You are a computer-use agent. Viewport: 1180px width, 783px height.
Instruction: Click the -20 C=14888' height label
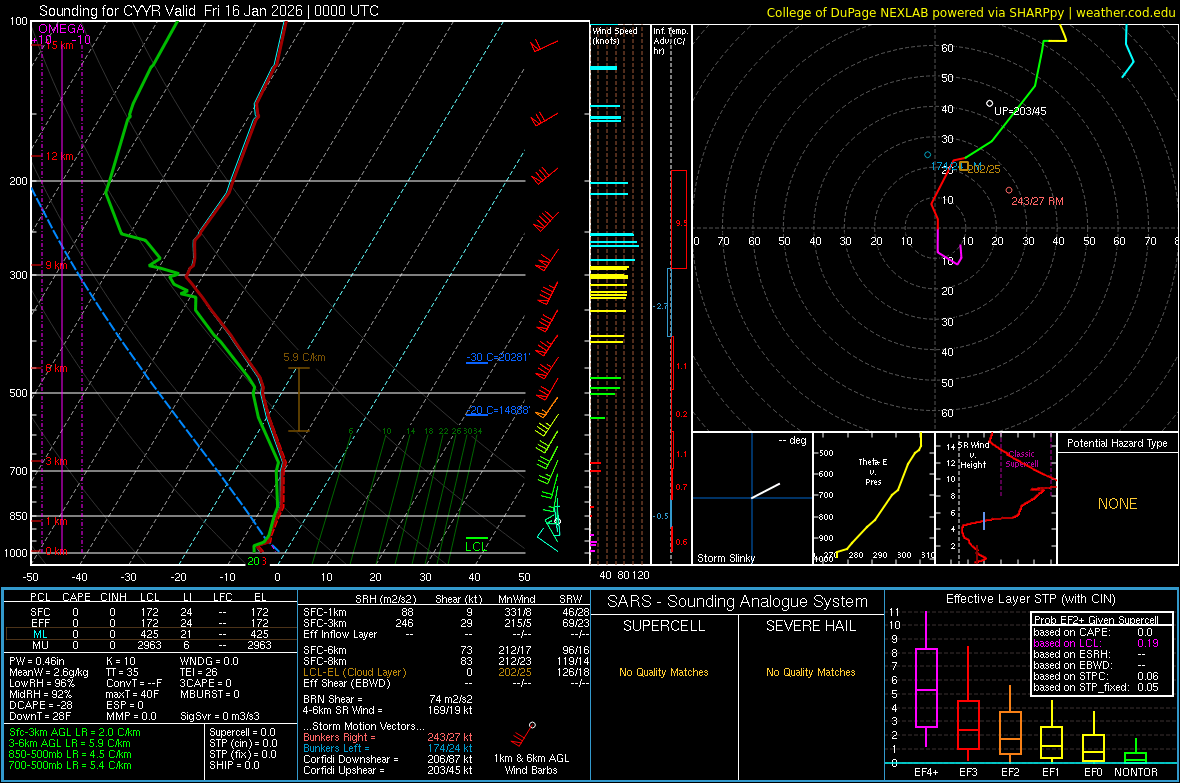498,410
